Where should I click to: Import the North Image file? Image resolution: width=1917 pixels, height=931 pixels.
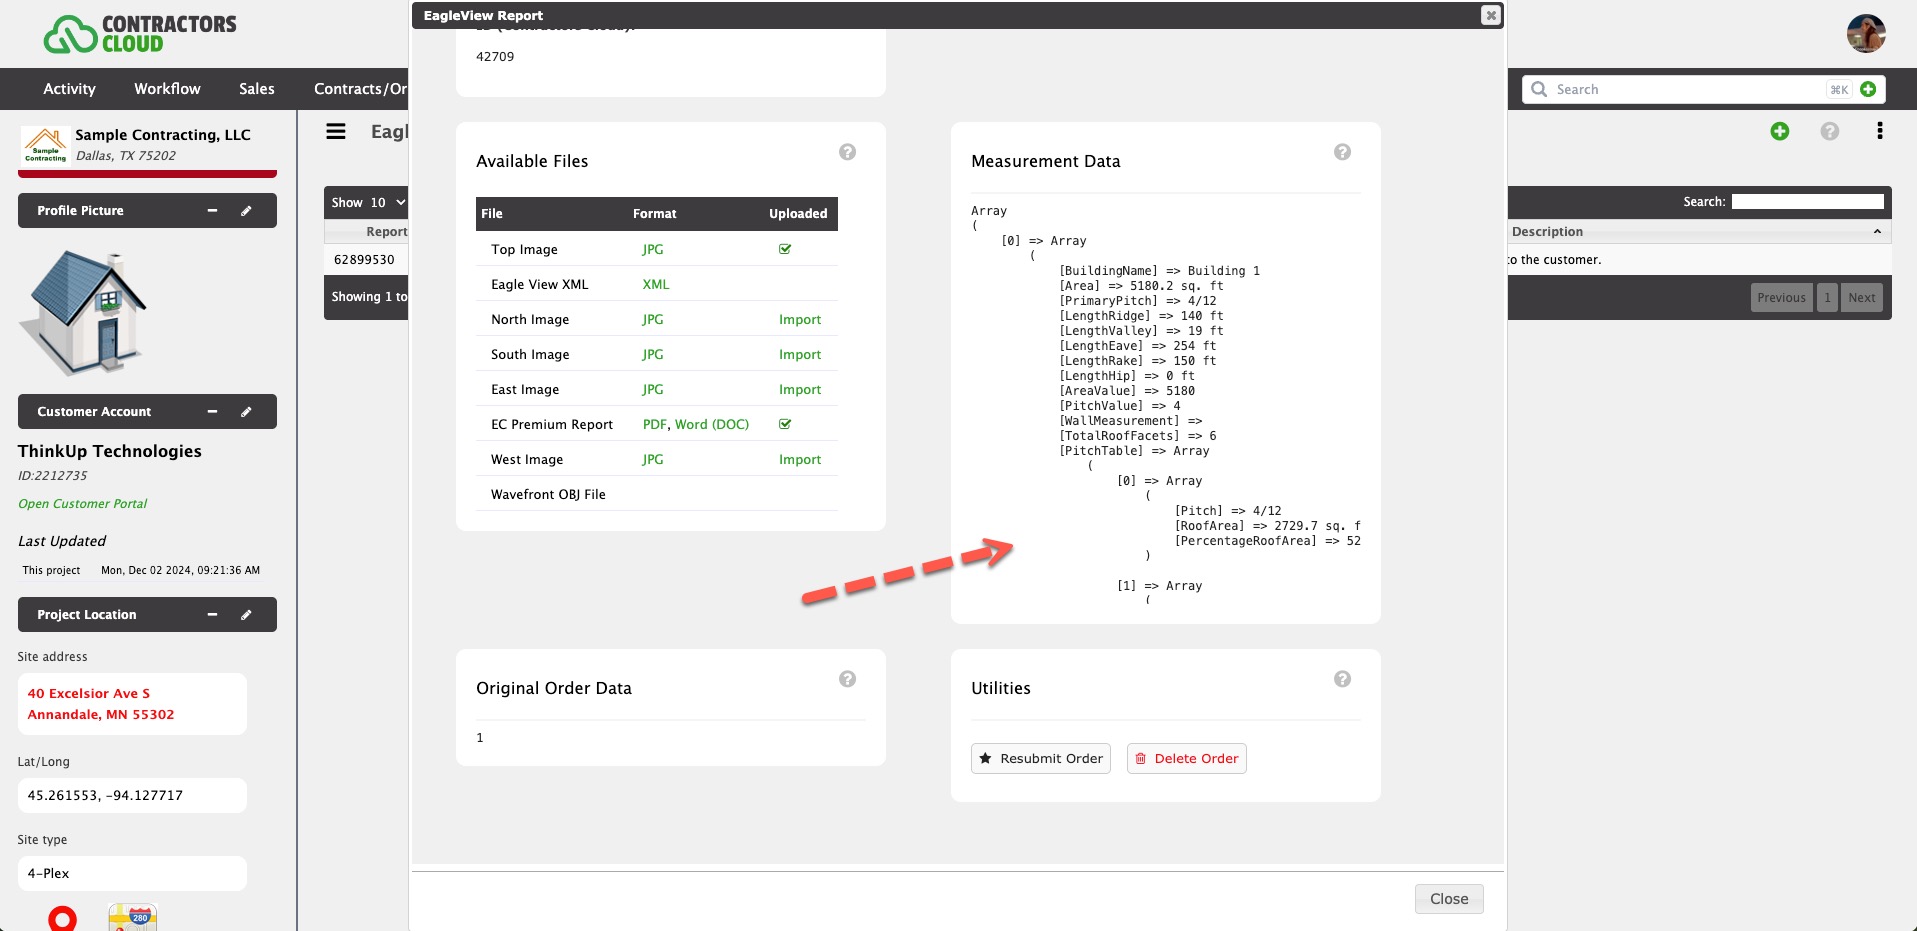pyautogui.click(x=800, y=320)
